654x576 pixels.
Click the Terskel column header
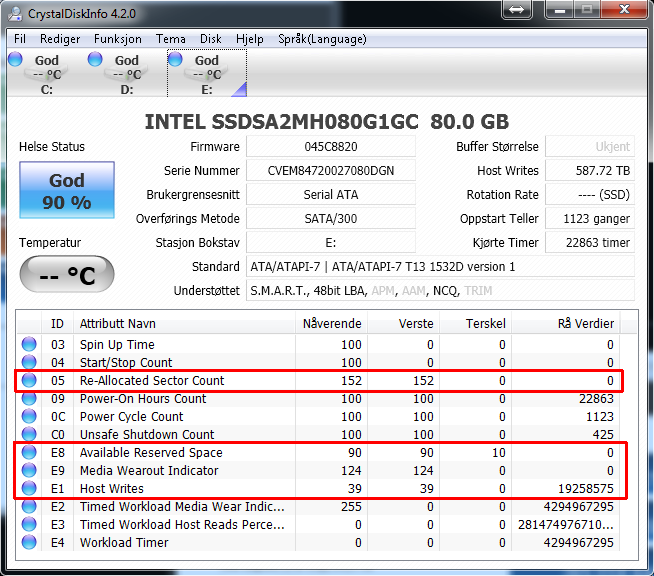(x=475, y=324)
